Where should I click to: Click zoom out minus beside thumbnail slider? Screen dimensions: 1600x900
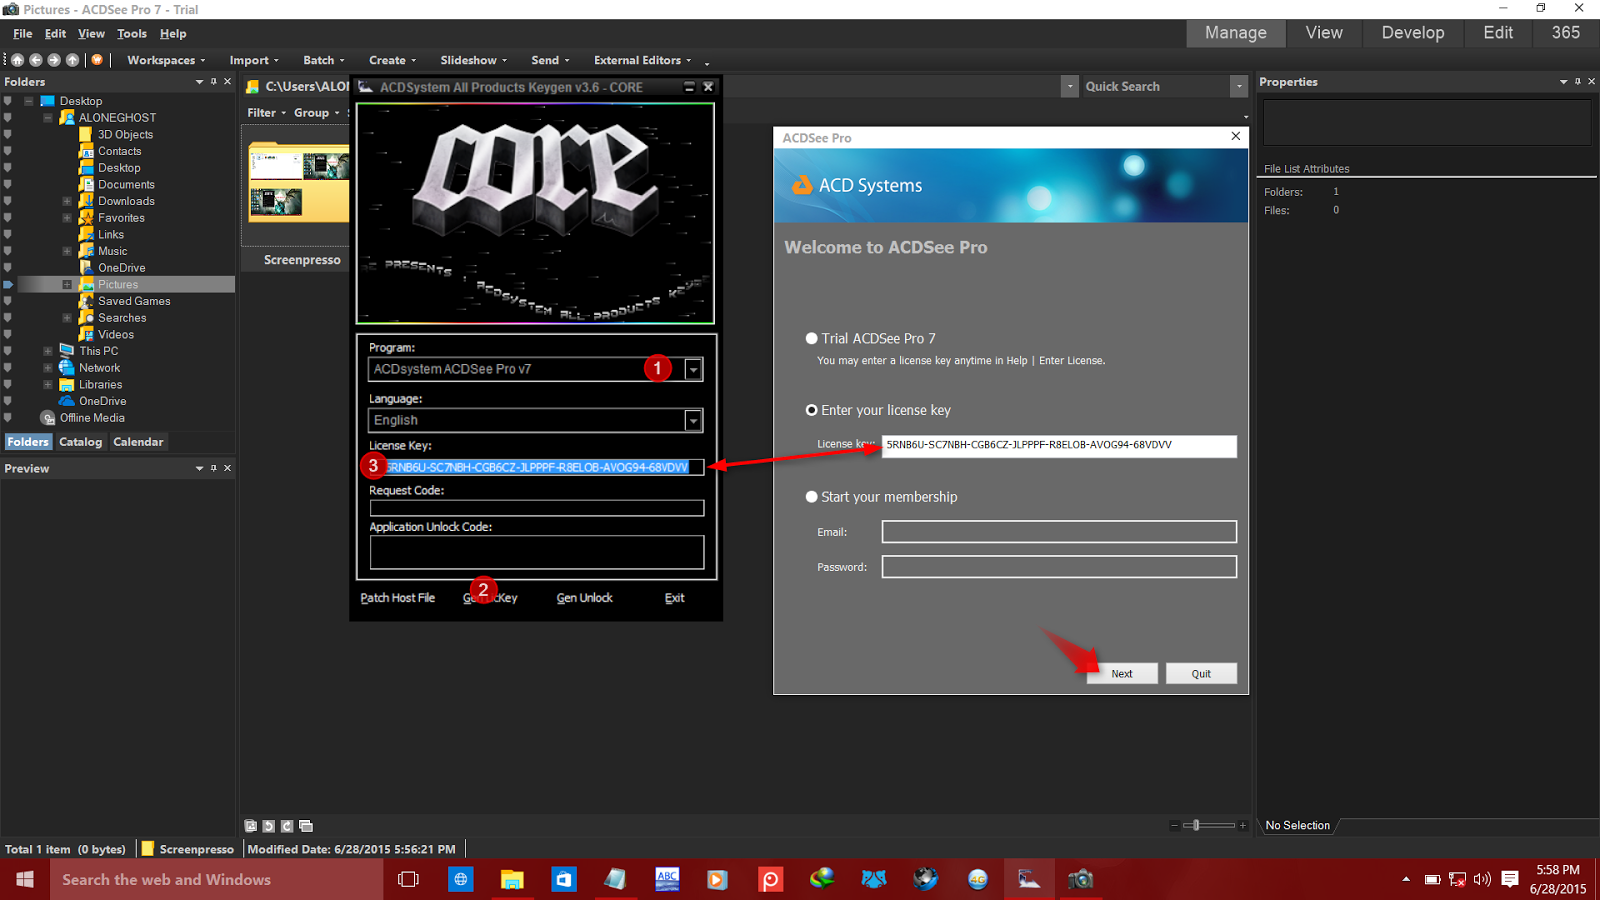[1174, 826]
